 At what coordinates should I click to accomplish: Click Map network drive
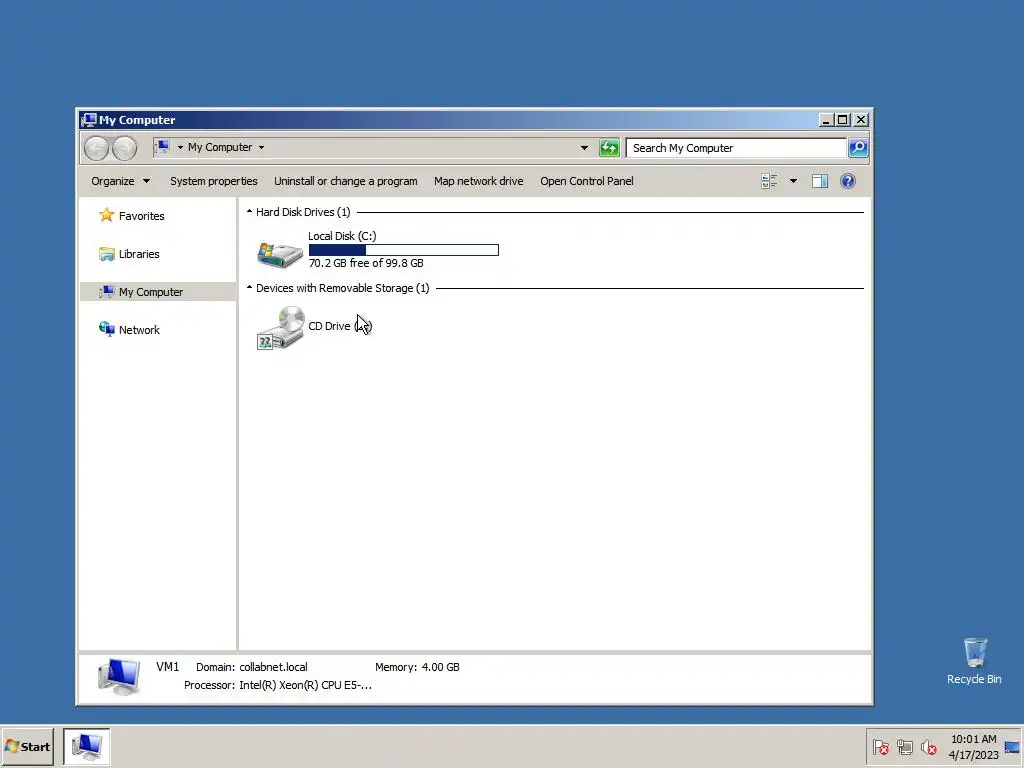pyautogui.click(x=479, y=181)
